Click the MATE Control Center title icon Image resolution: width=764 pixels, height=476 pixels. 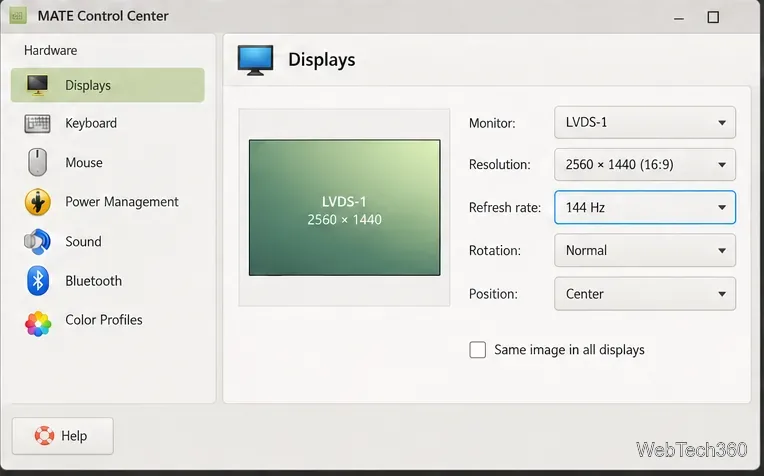pyautogui.click(x=18, y=16)
